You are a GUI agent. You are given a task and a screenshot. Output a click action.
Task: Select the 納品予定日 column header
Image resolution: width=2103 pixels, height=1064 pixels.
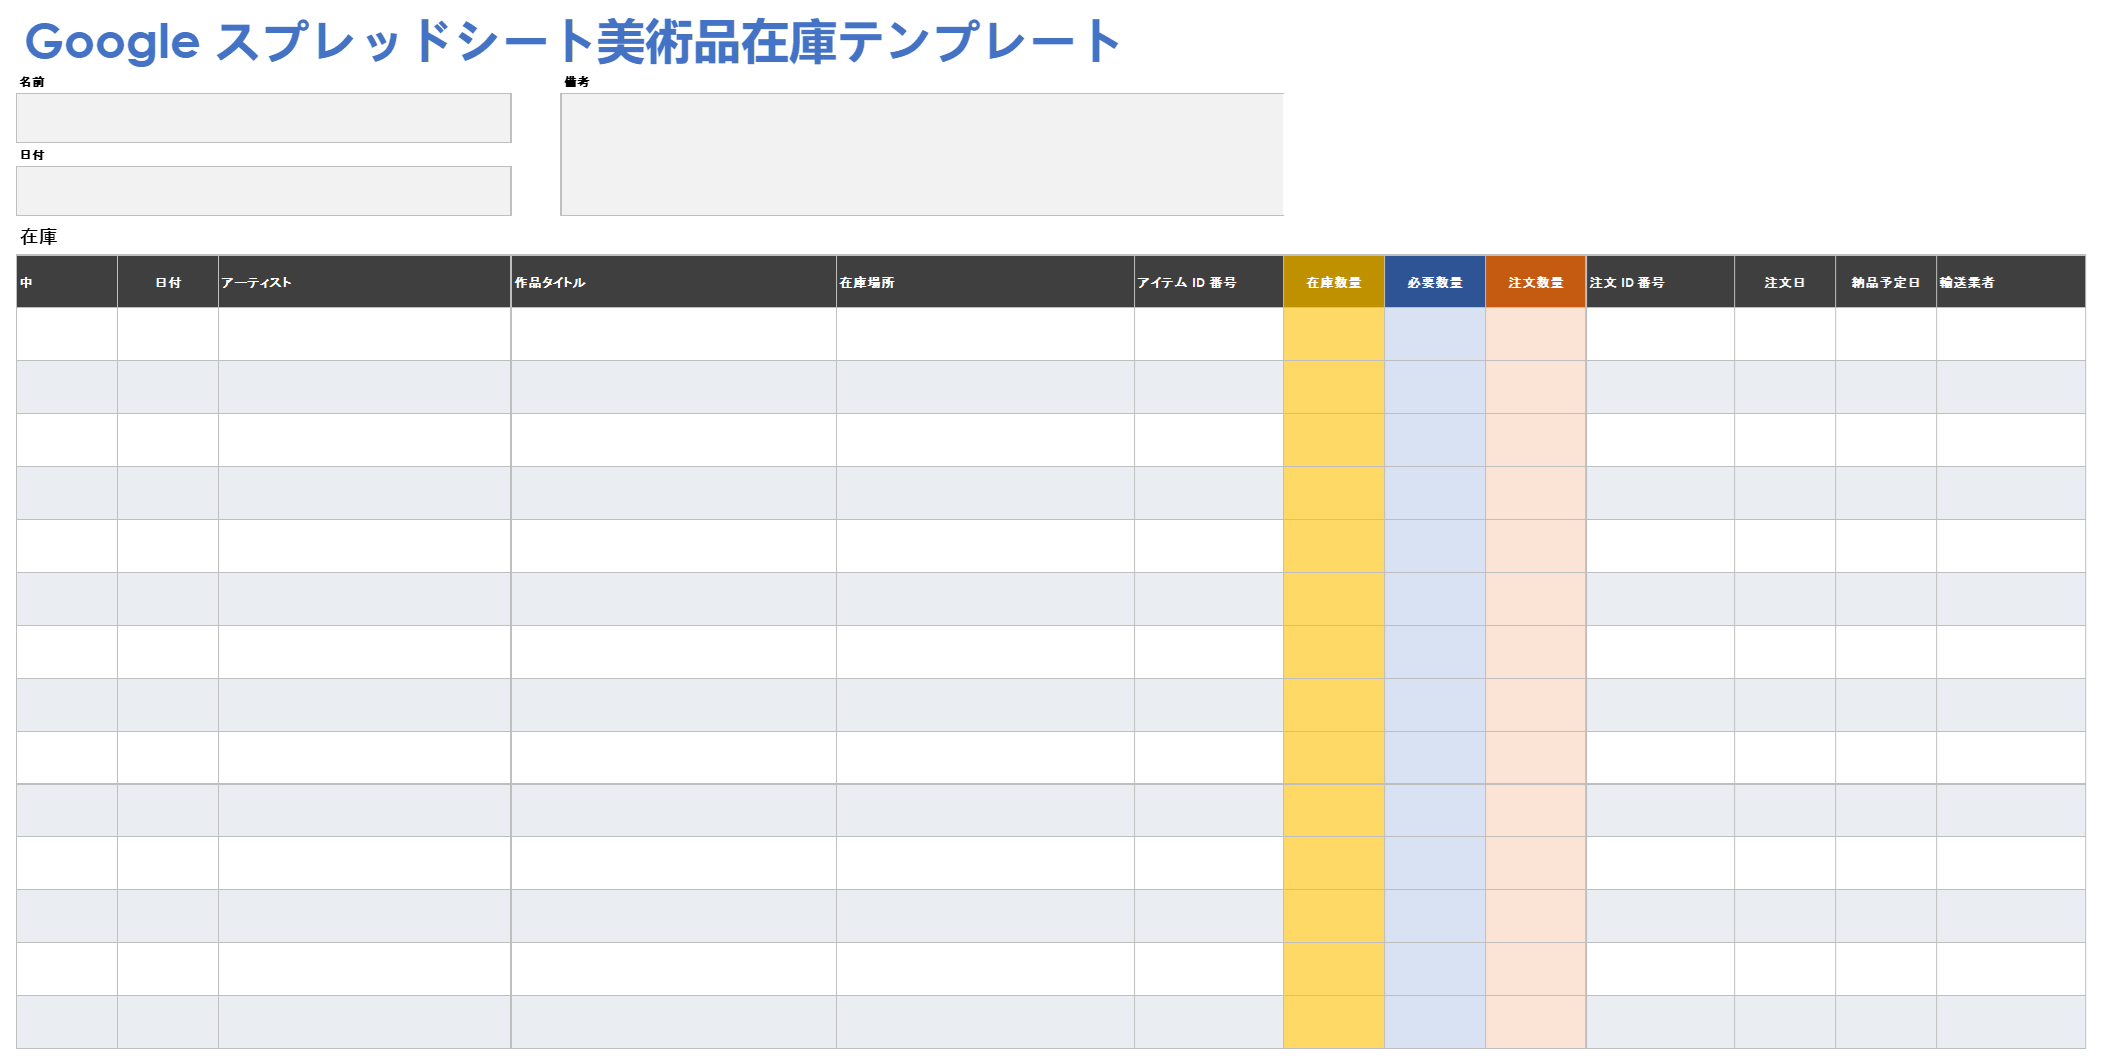click(1886, 282)
